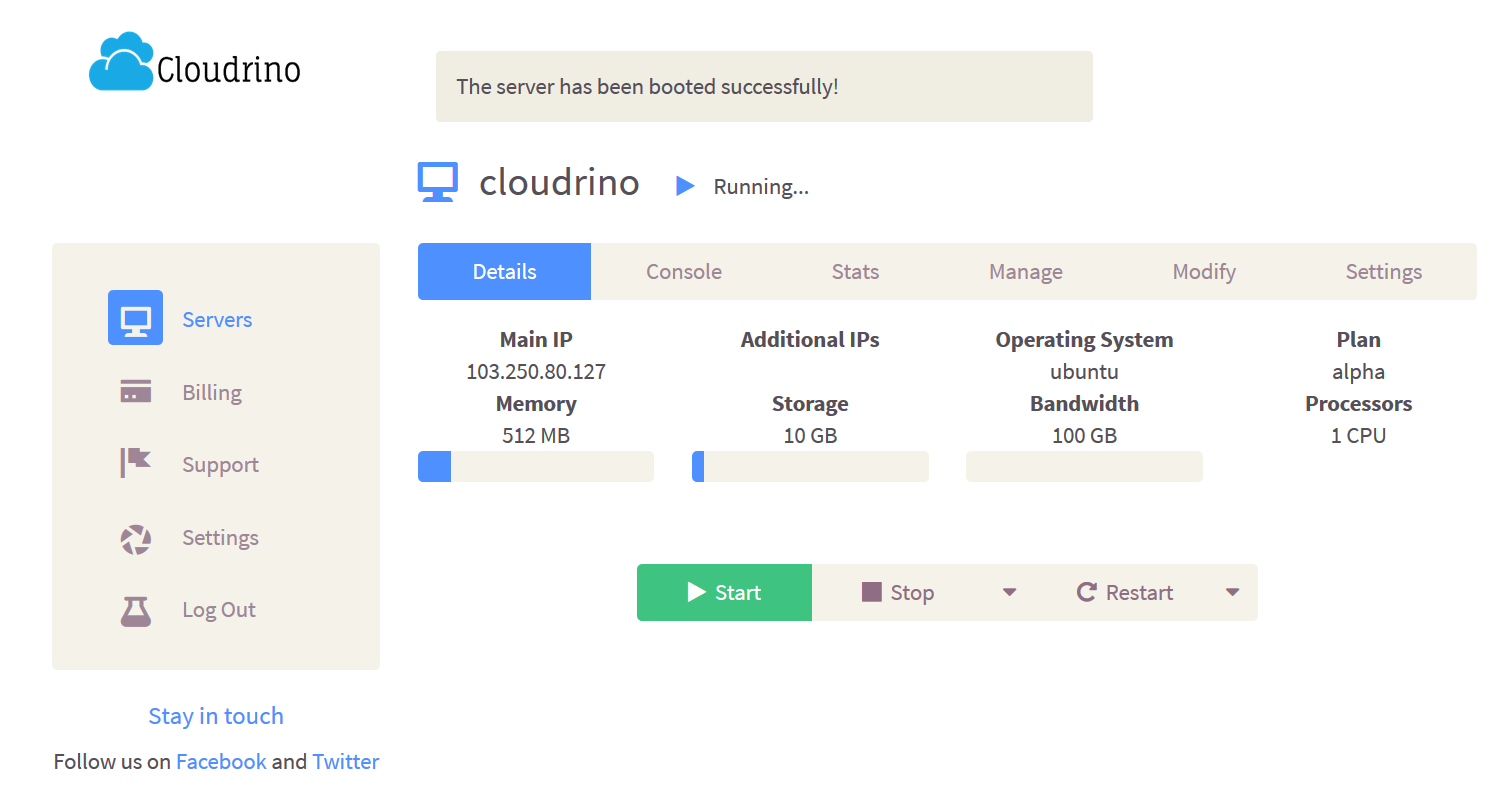The width and height of the screenshot is (1489, 793).
Task: Expand the Stop button dropdown arrow
Action: pos(1009,593)
